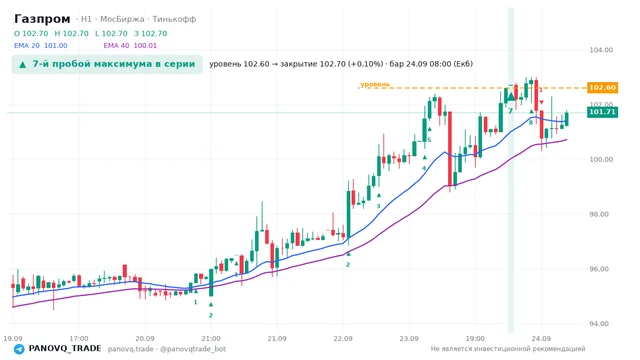The width and height of the screenshot is (640, 360).
Task: Click the large breakout triangle above marker 7
Action: coord(511,97)
